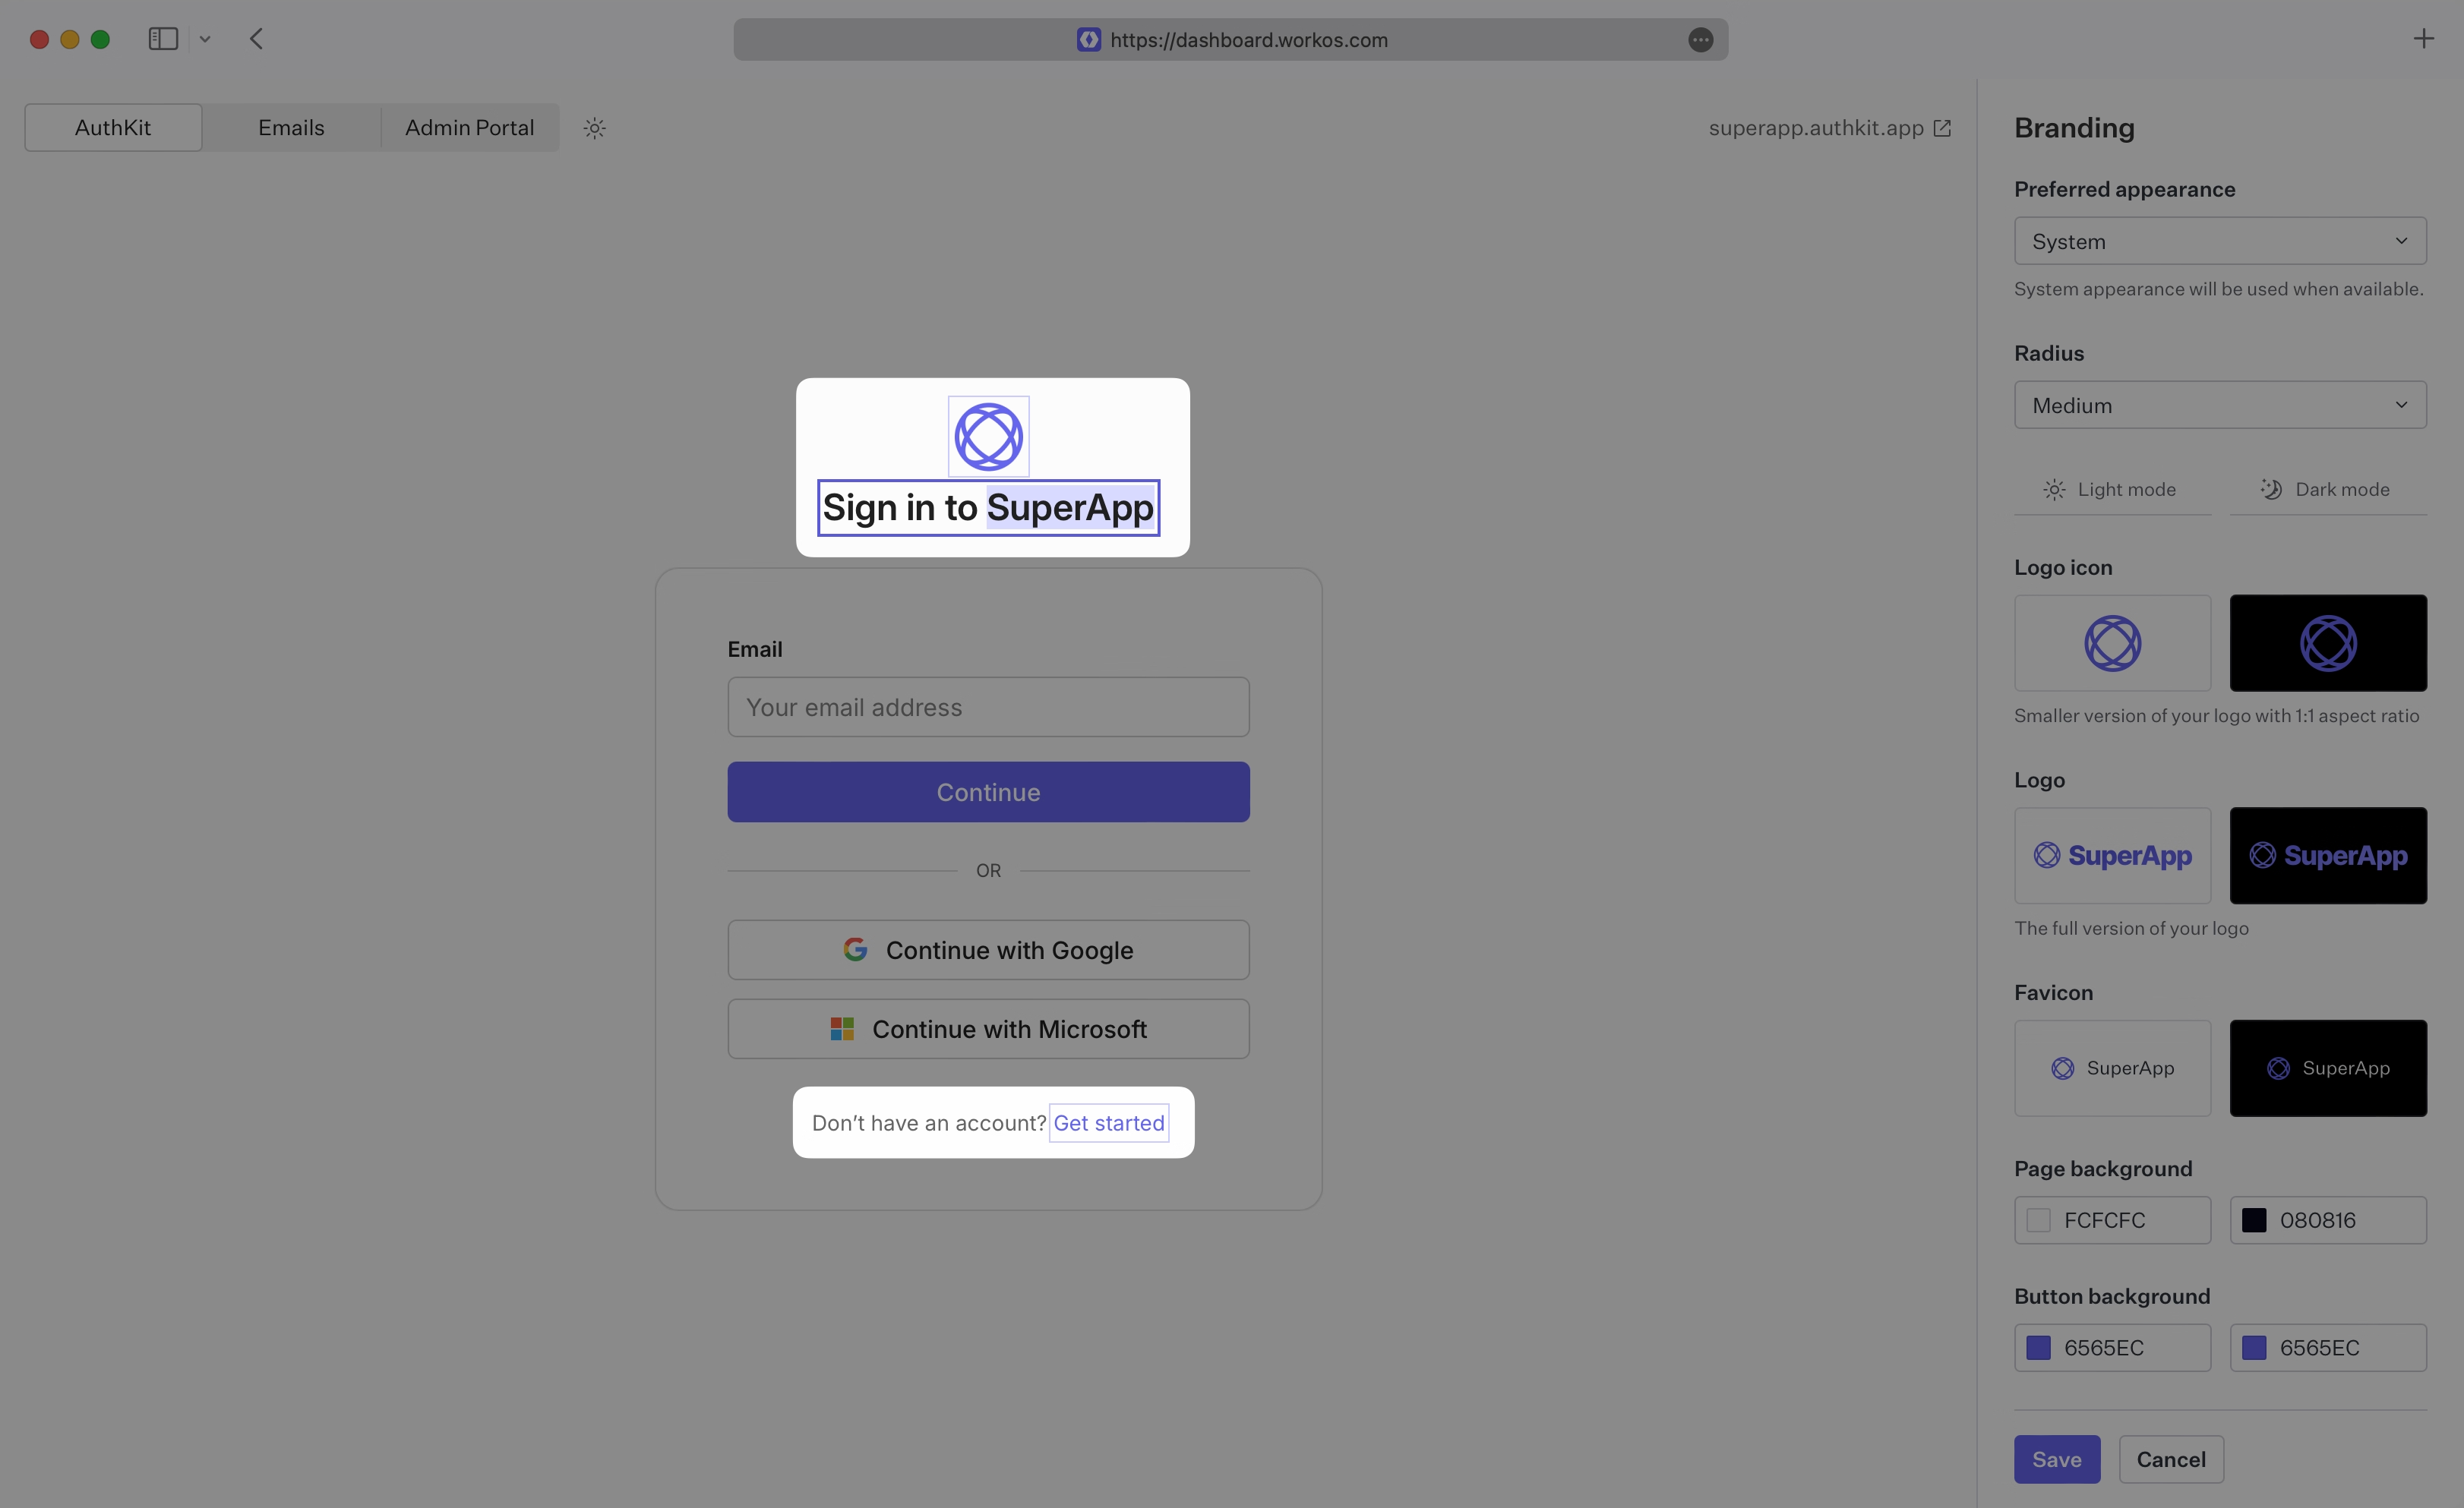Click the moon icon for dark mode toggle
The image size is (2464, 1508).
(x=2270, y=487)
